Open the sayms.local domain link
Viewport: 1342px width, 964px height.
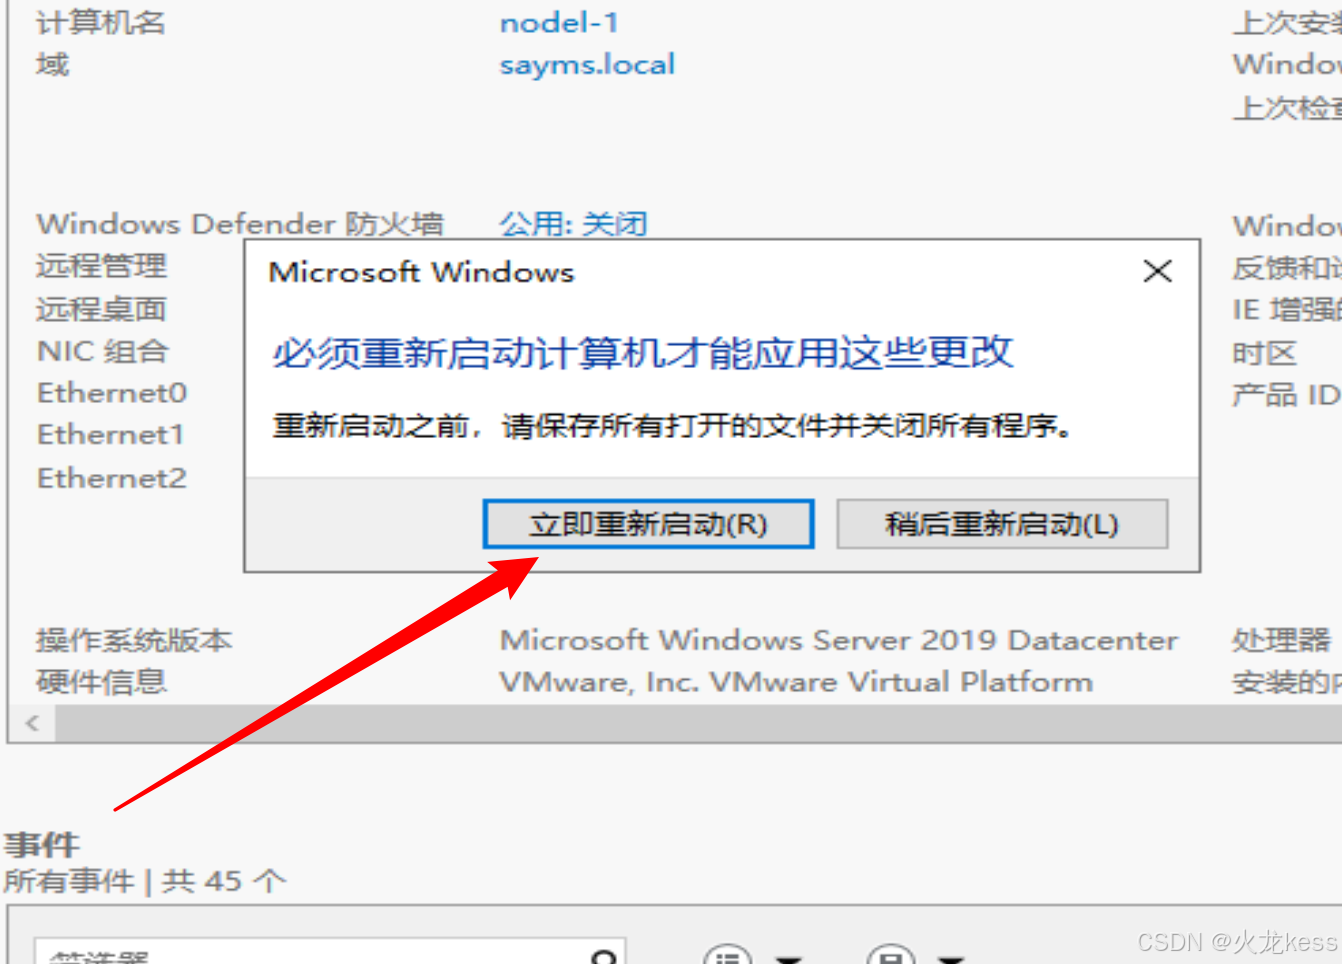[587, 65]
